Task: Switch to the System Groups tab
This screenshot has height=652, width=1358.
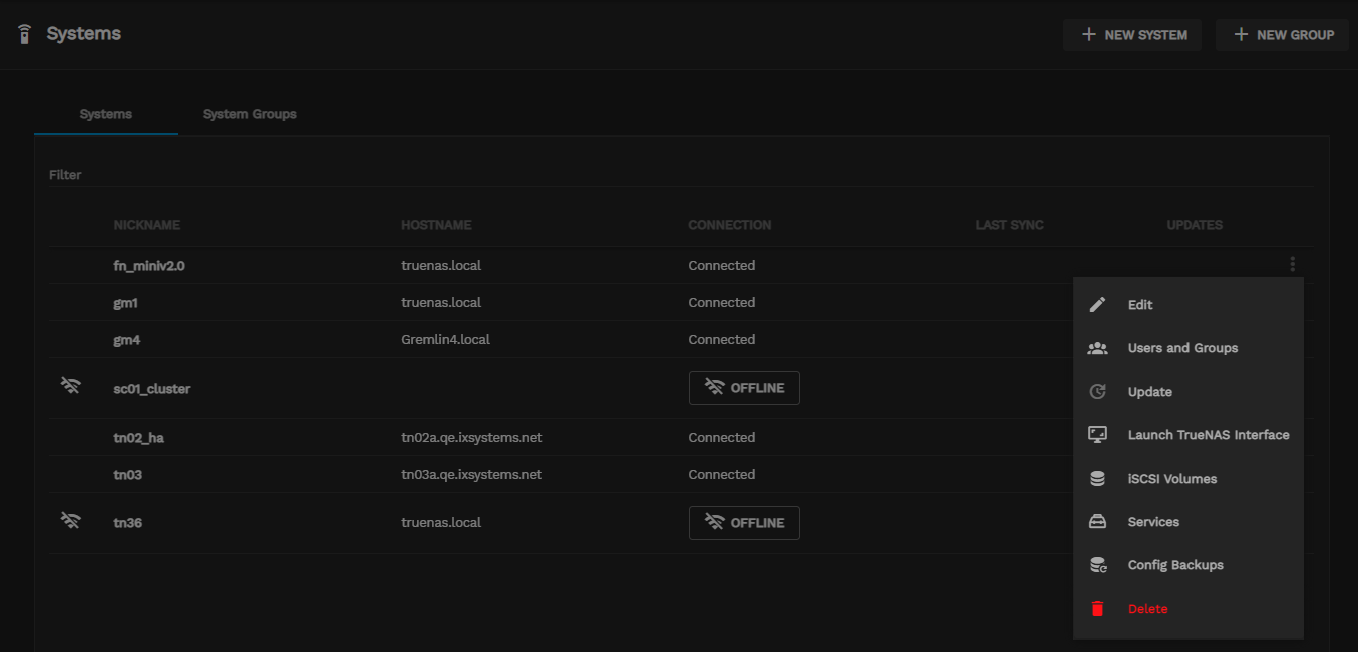Action: point(249,114)
